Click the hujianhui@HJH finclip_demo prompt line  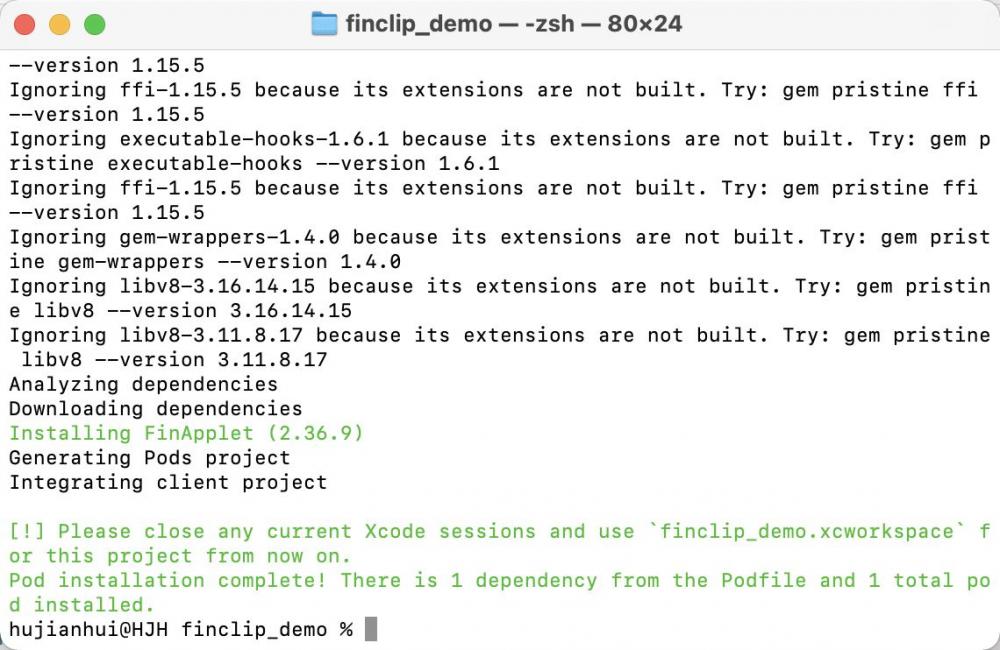[x=180, y=630]
